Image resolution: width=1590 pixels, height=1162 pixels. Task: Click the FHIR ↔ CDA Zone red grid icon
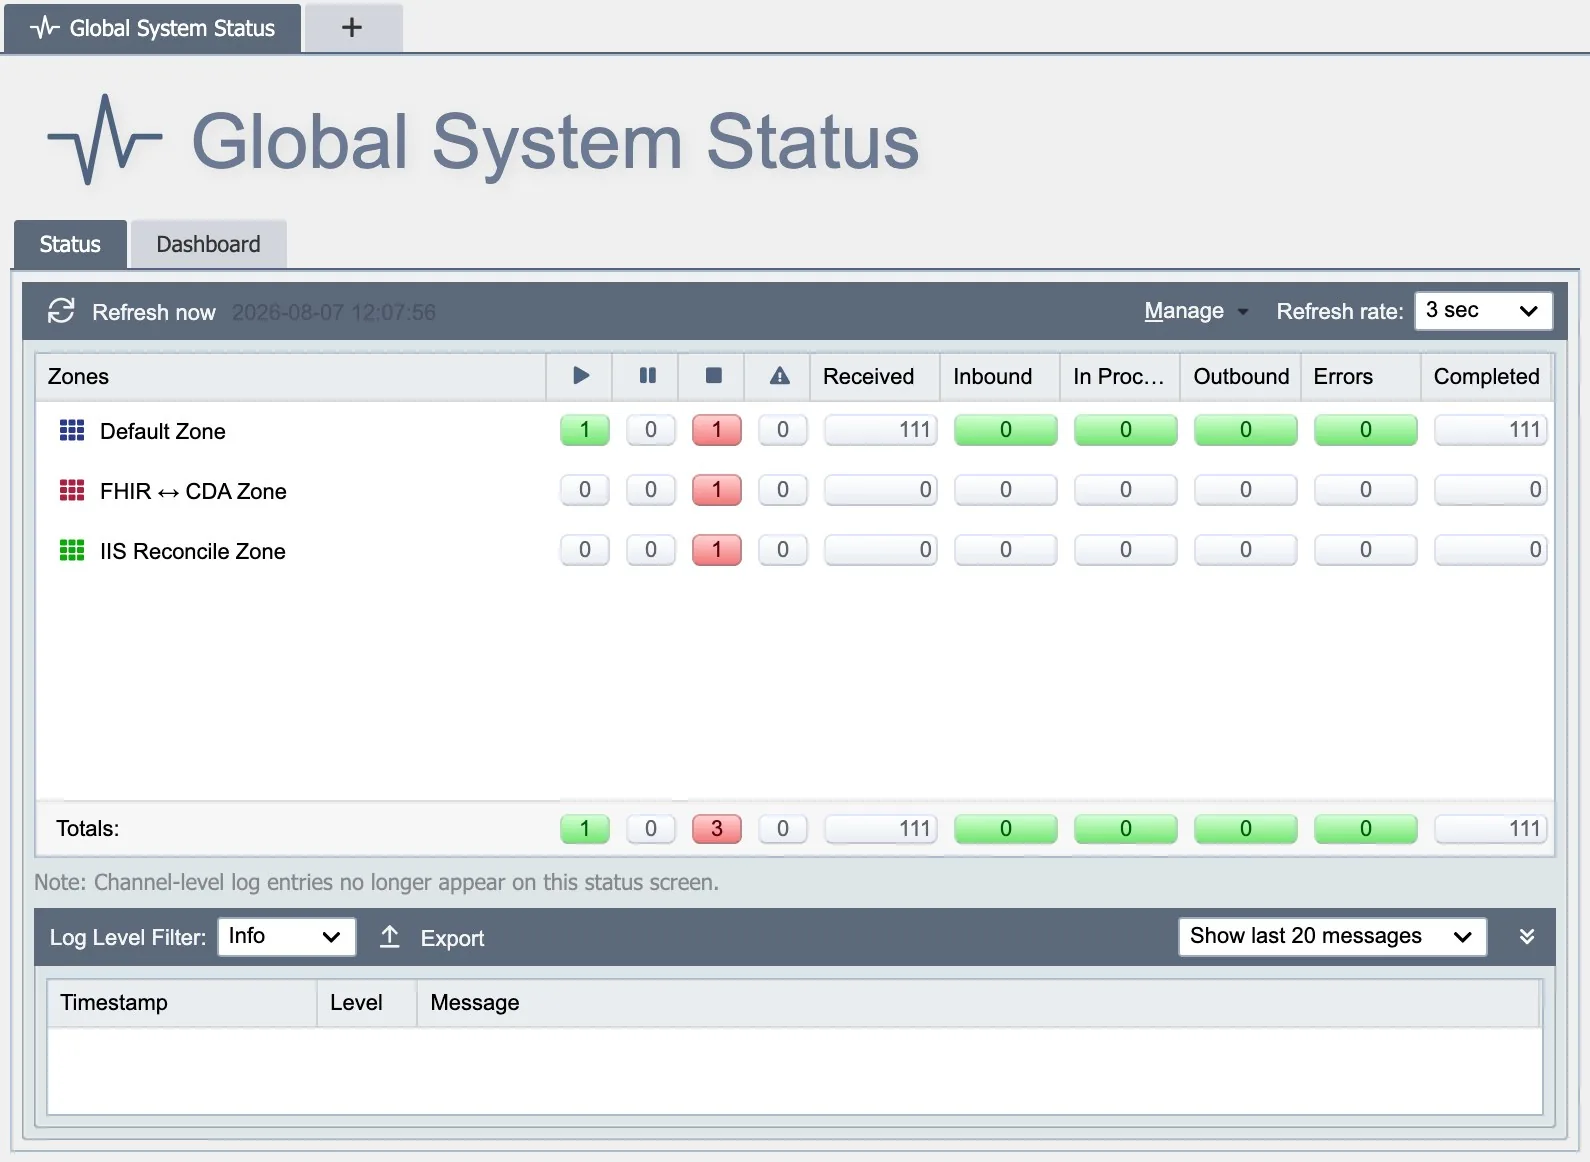coord(72,491)
